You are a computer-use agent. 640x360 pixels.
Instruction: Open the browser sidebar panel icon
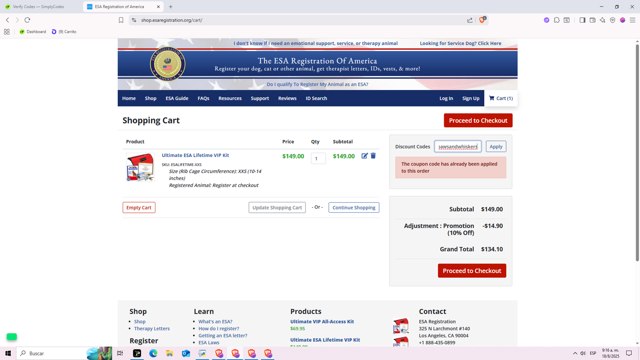coord(582,20)
